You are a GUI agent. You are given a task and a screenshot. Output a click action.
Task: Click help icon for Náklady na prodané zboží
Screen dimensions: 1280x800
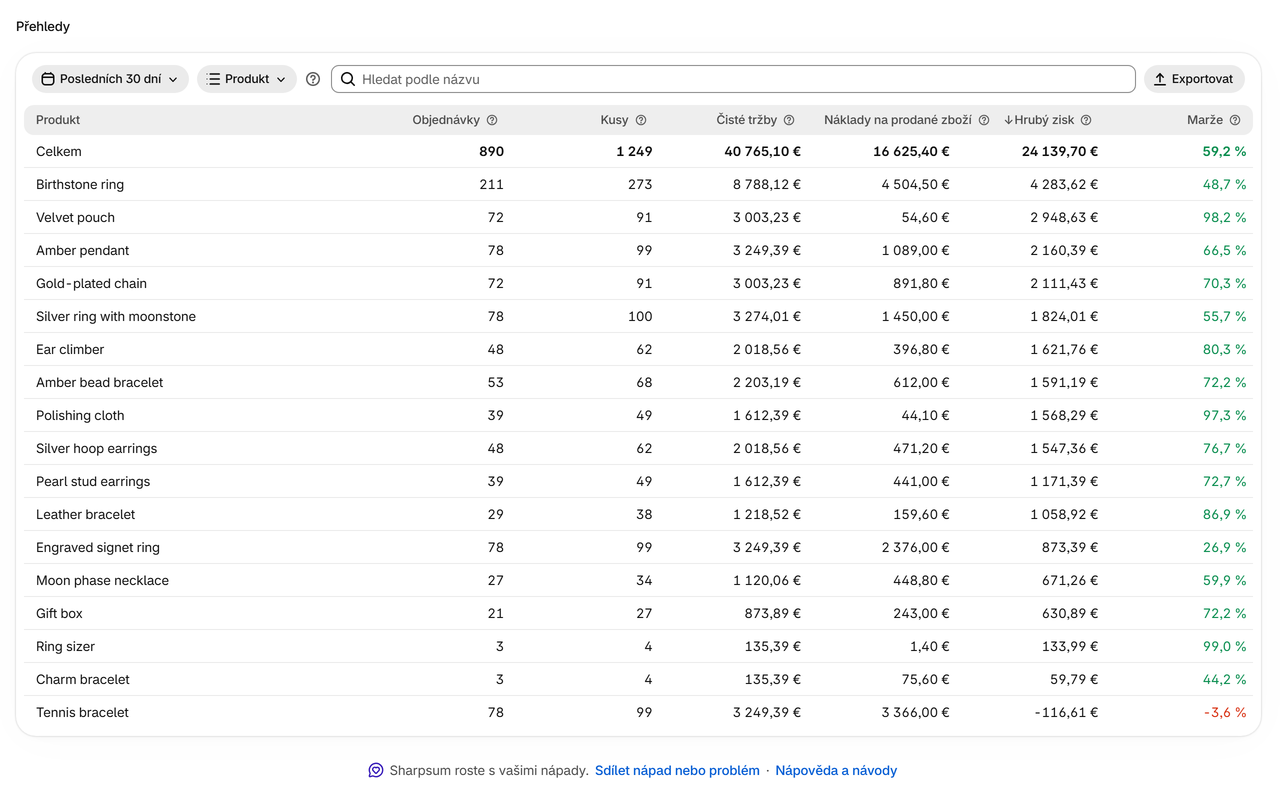(984, 120)
